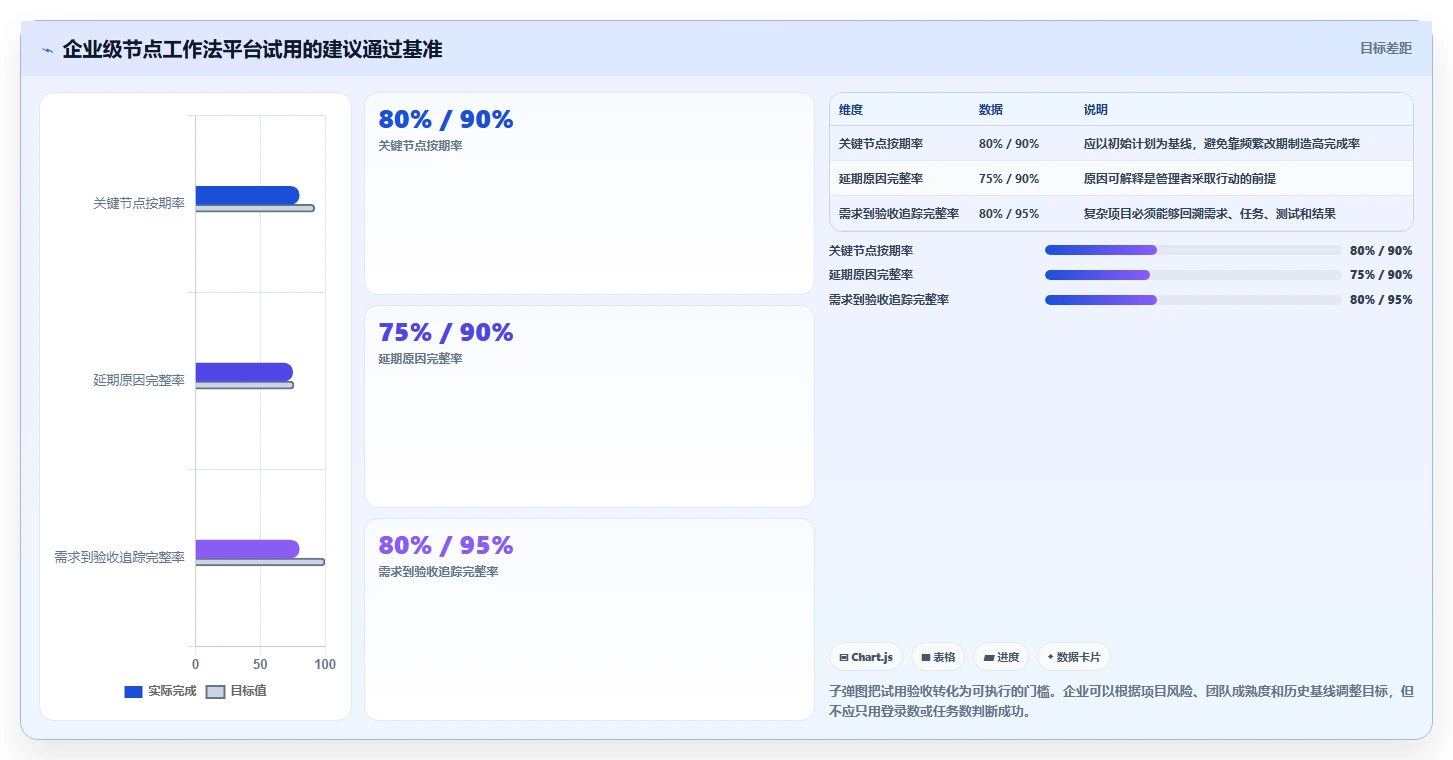Click the 表格 chip
Screen dimensions: 1453x760
click(x=938, y=657)
